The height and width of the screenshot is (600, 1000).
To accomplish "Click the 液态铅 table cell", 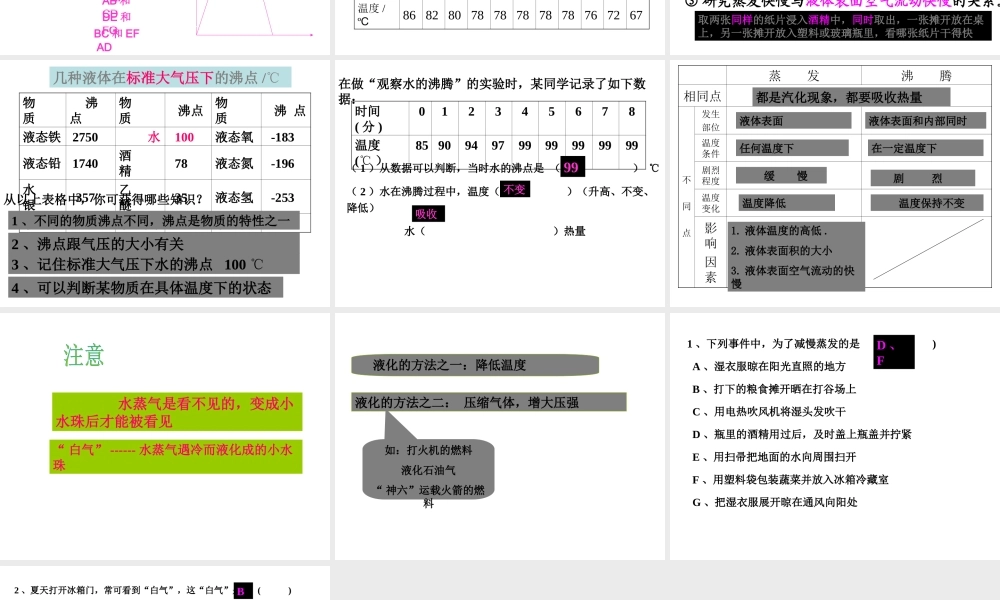I will [x=42, y=164].
